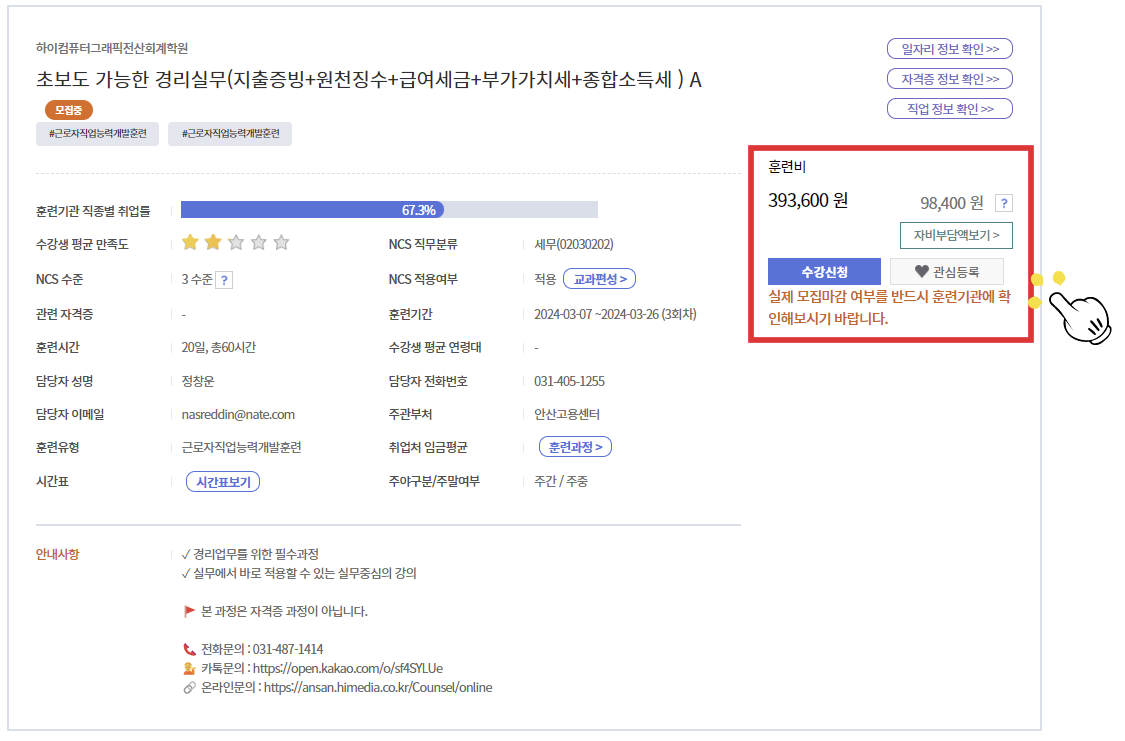
Task: Click the red flag icon in notice
Action: (189, 611)
